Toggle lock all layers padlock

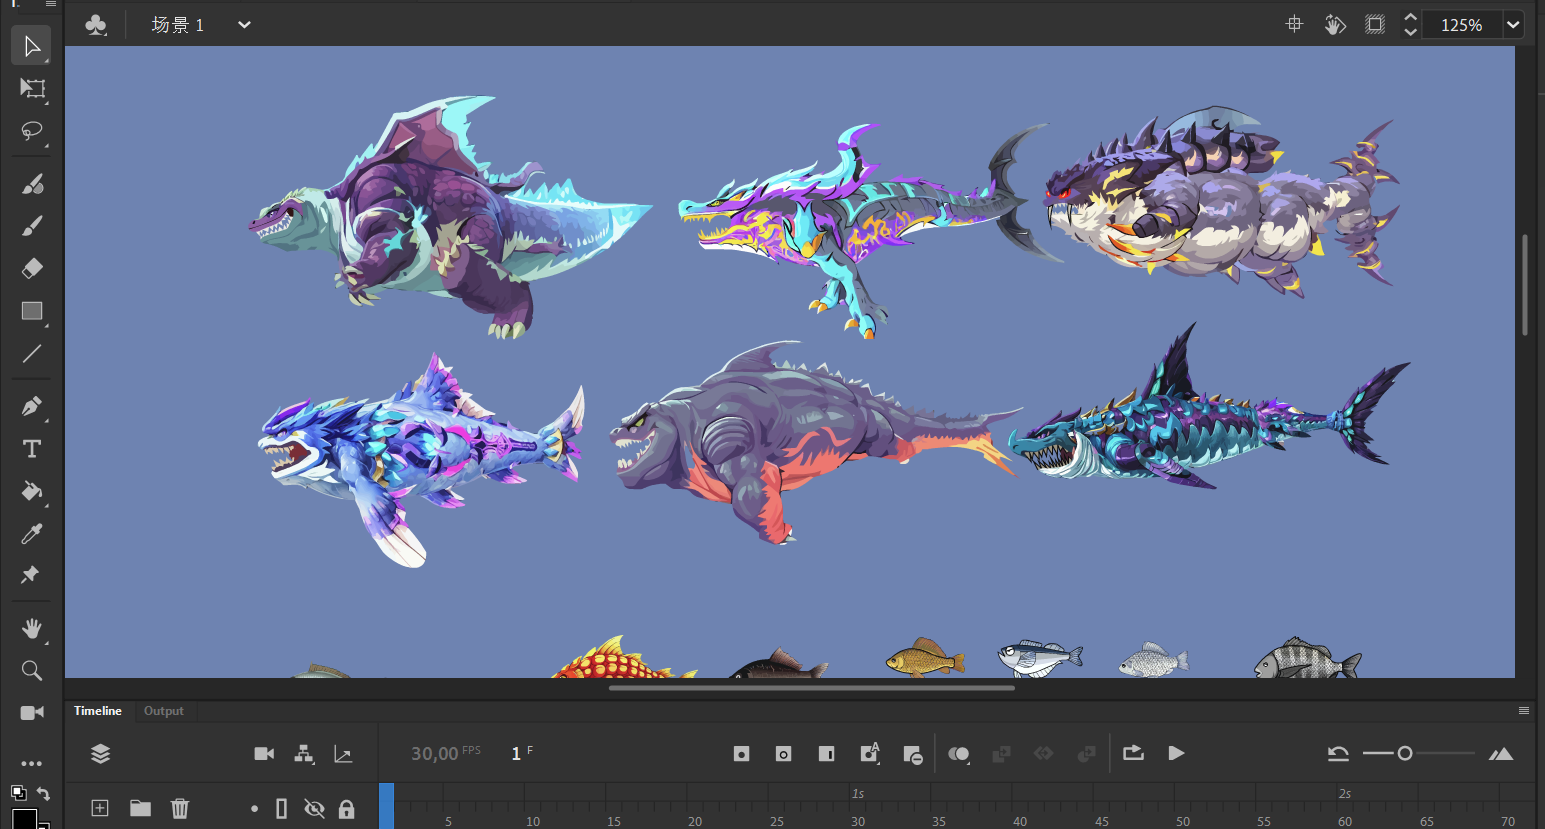346,808
